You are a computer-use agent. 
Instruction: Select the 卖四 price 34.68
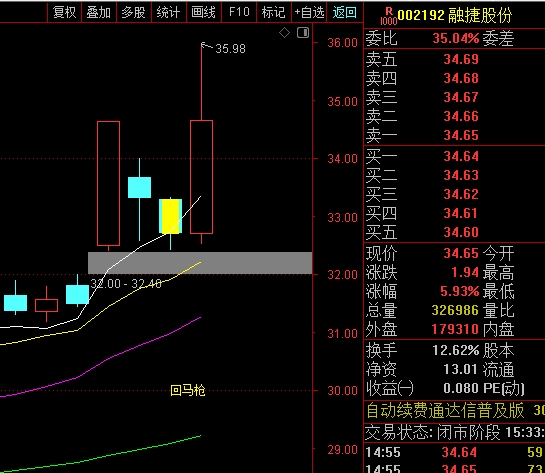coord(461,78)
